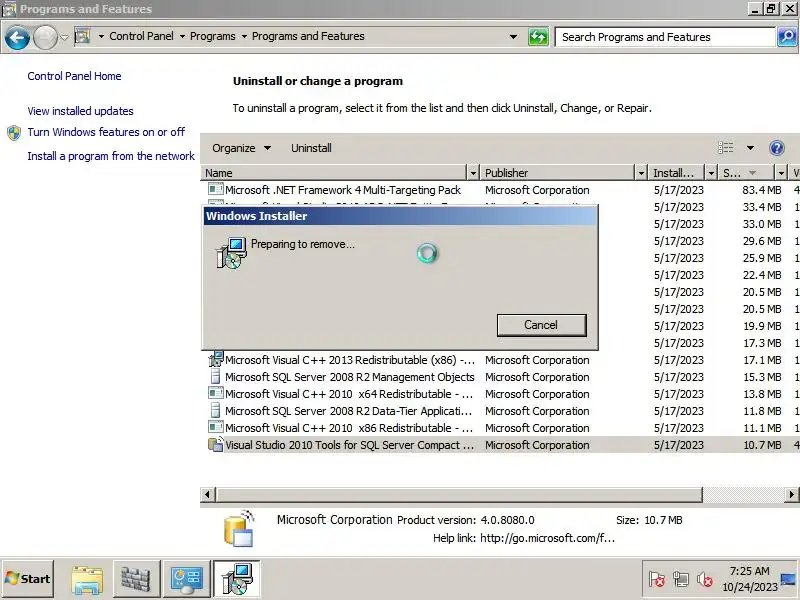Click icon of SQL Server Management Objects row

tap(215, 377)
